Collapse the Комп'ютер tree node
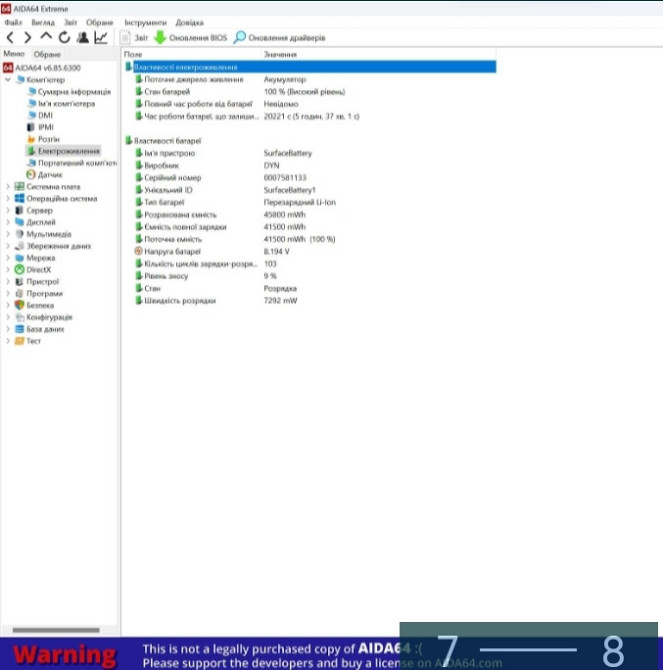This screenshot has width=663, height=670. (8, 79)
